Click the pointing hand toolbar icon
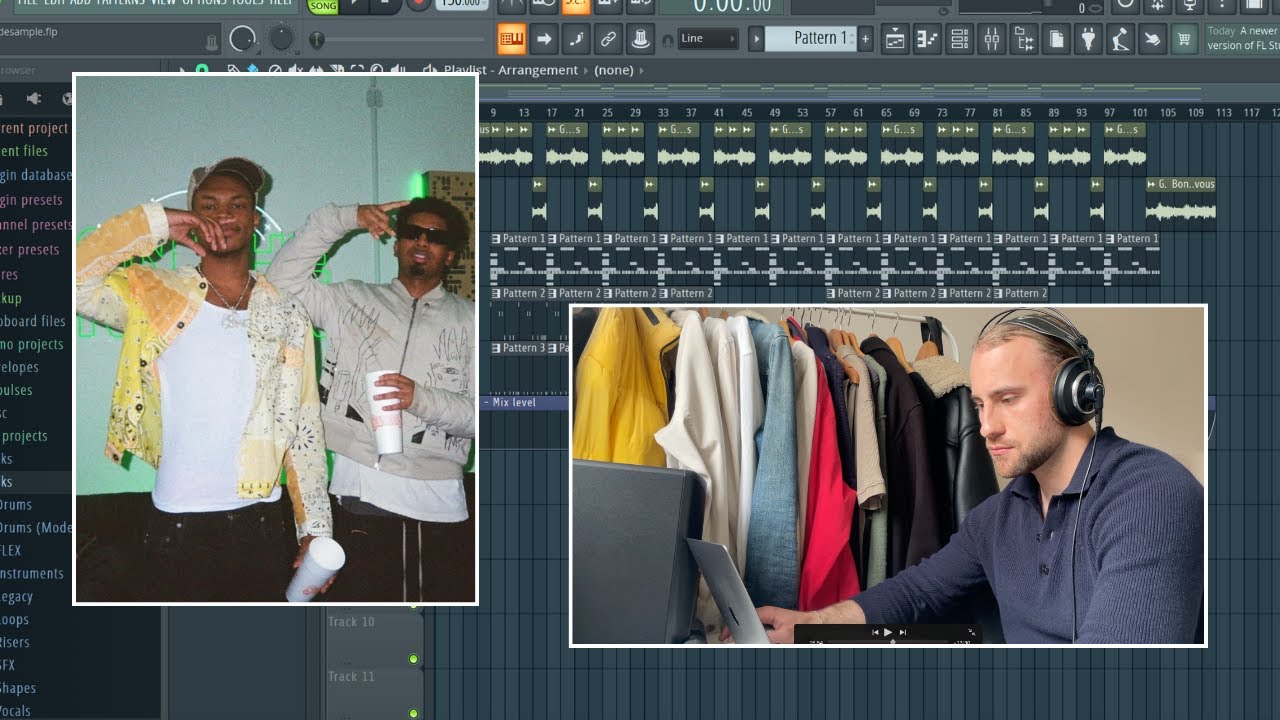 point(1153,40)
